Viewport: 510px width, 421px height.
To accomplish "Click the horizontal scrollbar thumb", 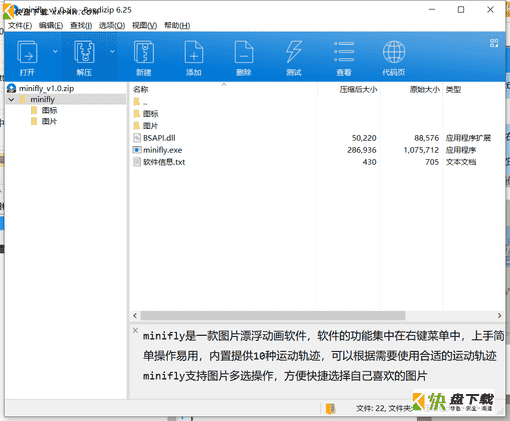I will 273,315.
